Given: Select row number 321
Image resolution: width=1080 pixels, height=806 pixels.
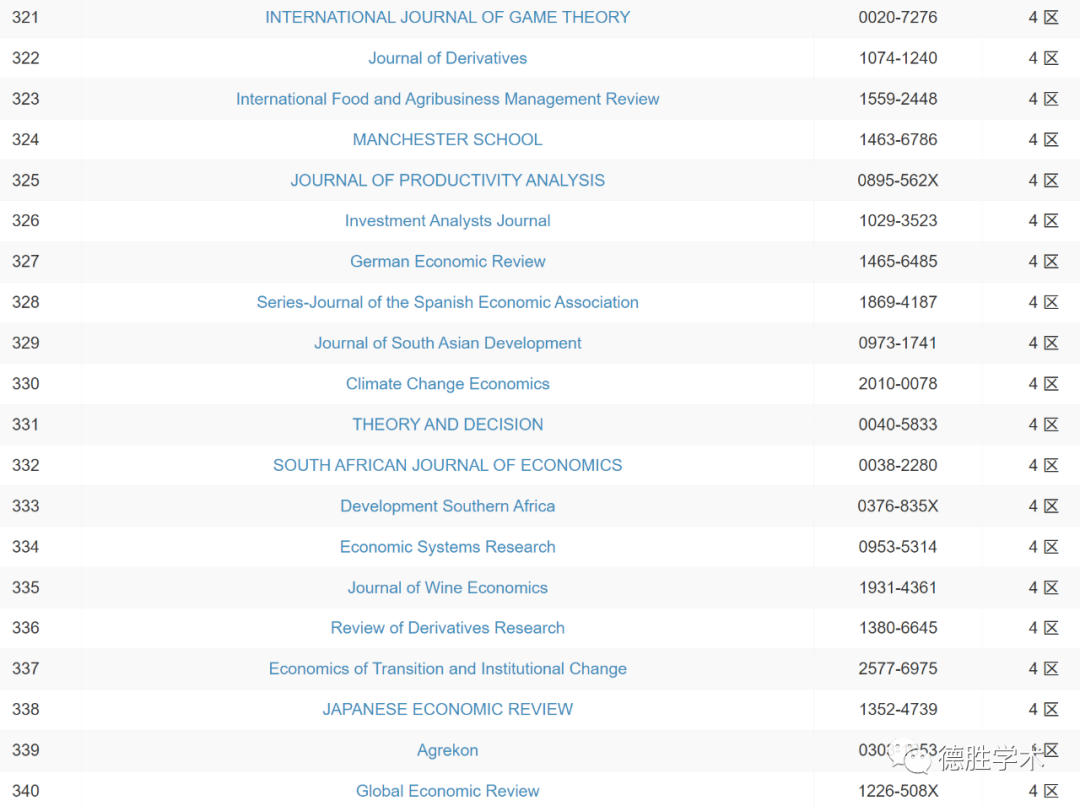Looking at the screenshot, I should coord(25,17).
